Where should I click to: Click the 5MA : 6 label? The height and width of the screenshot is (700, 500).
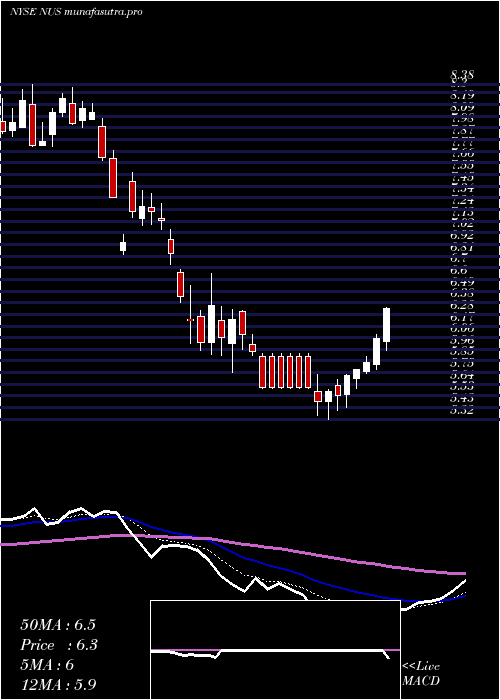pyautogui.click(x=47, y=665)
